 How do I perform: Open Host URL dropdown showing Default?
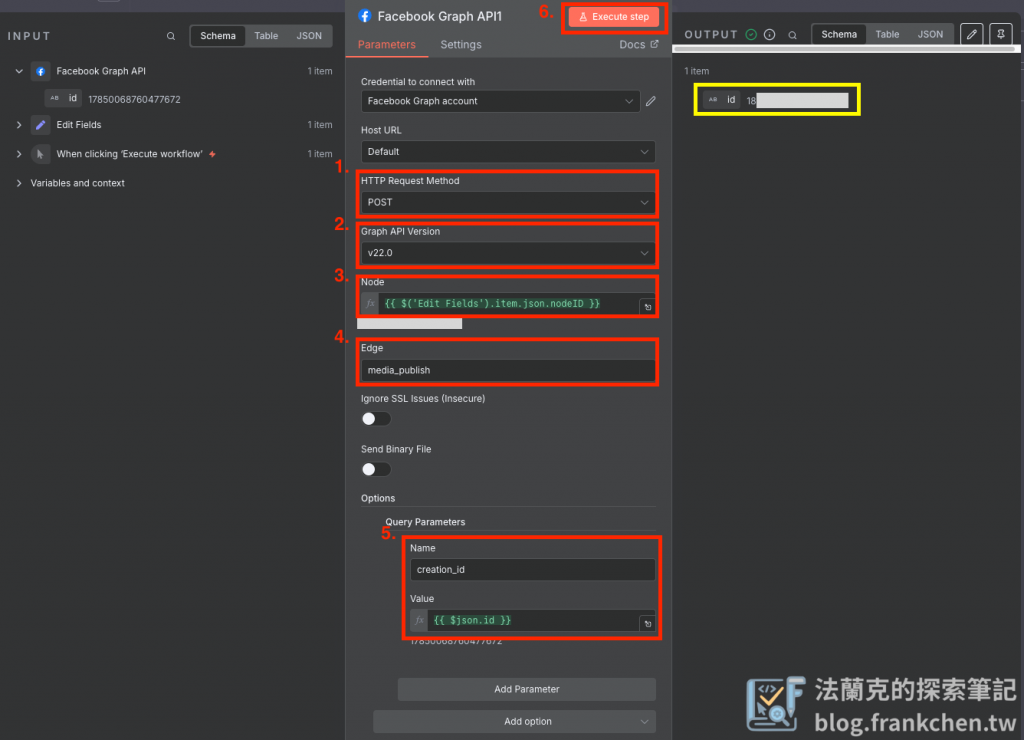coord(508,152)
